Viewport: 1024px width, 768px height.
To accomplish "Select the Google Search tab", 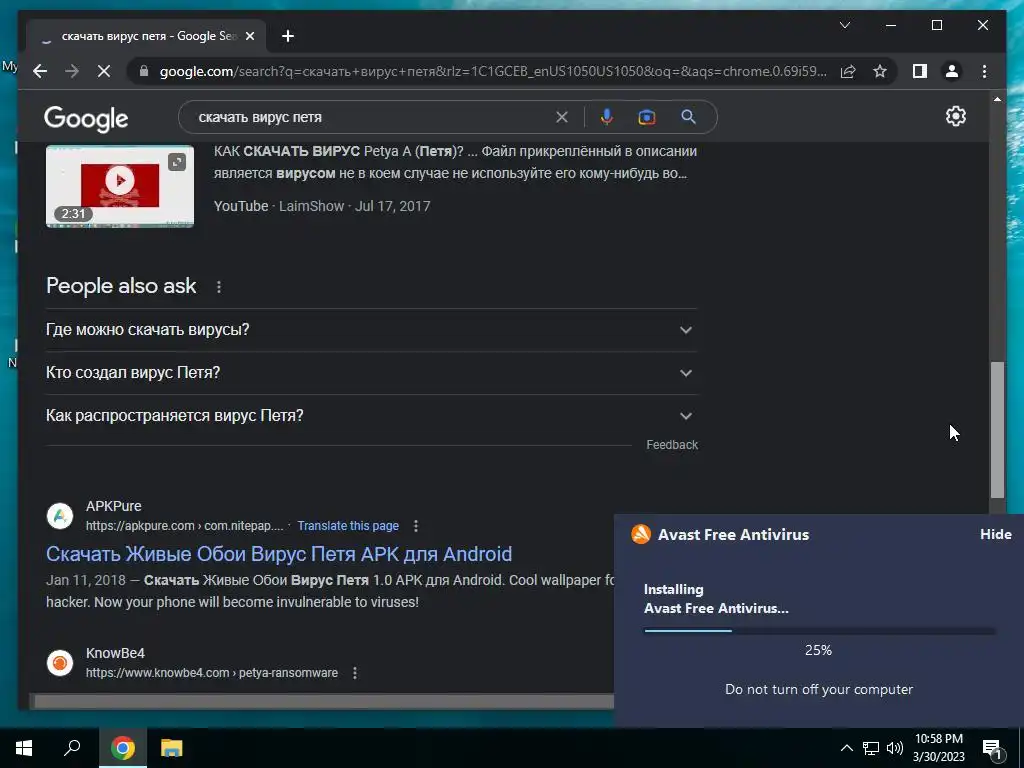I will (146, 37).
